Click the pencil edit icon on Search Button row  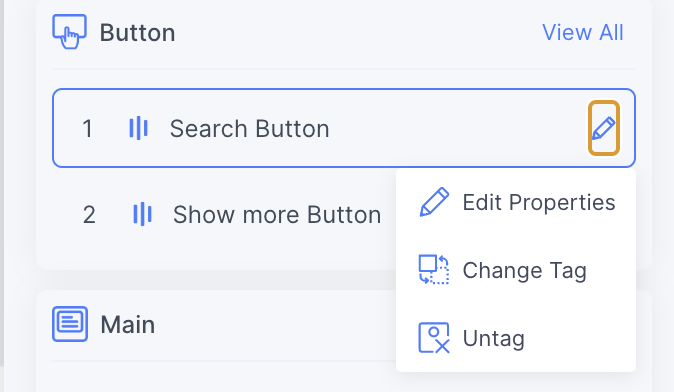pyautogui.click(x=604, y=128)
